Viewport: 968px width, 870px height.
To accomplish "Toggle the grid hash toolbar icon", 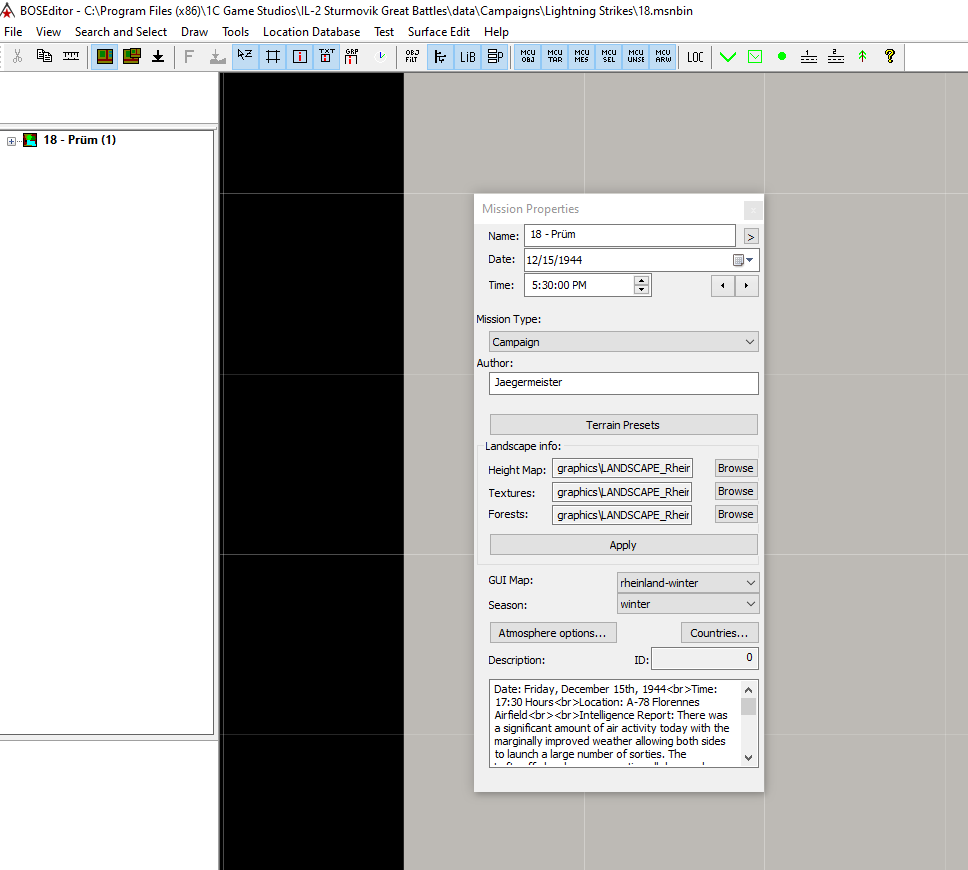I will 272,57.
